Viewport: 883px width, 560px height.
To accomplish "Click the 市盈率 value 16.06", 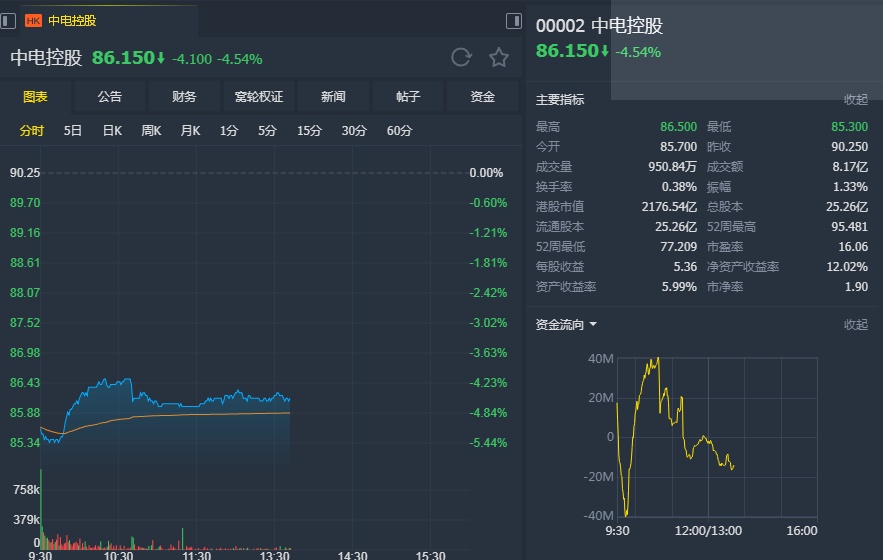I will tap(853, 247).
